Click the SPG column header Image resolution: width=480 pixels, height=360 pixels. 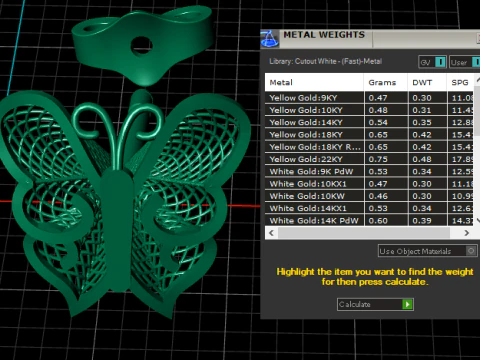460,82
